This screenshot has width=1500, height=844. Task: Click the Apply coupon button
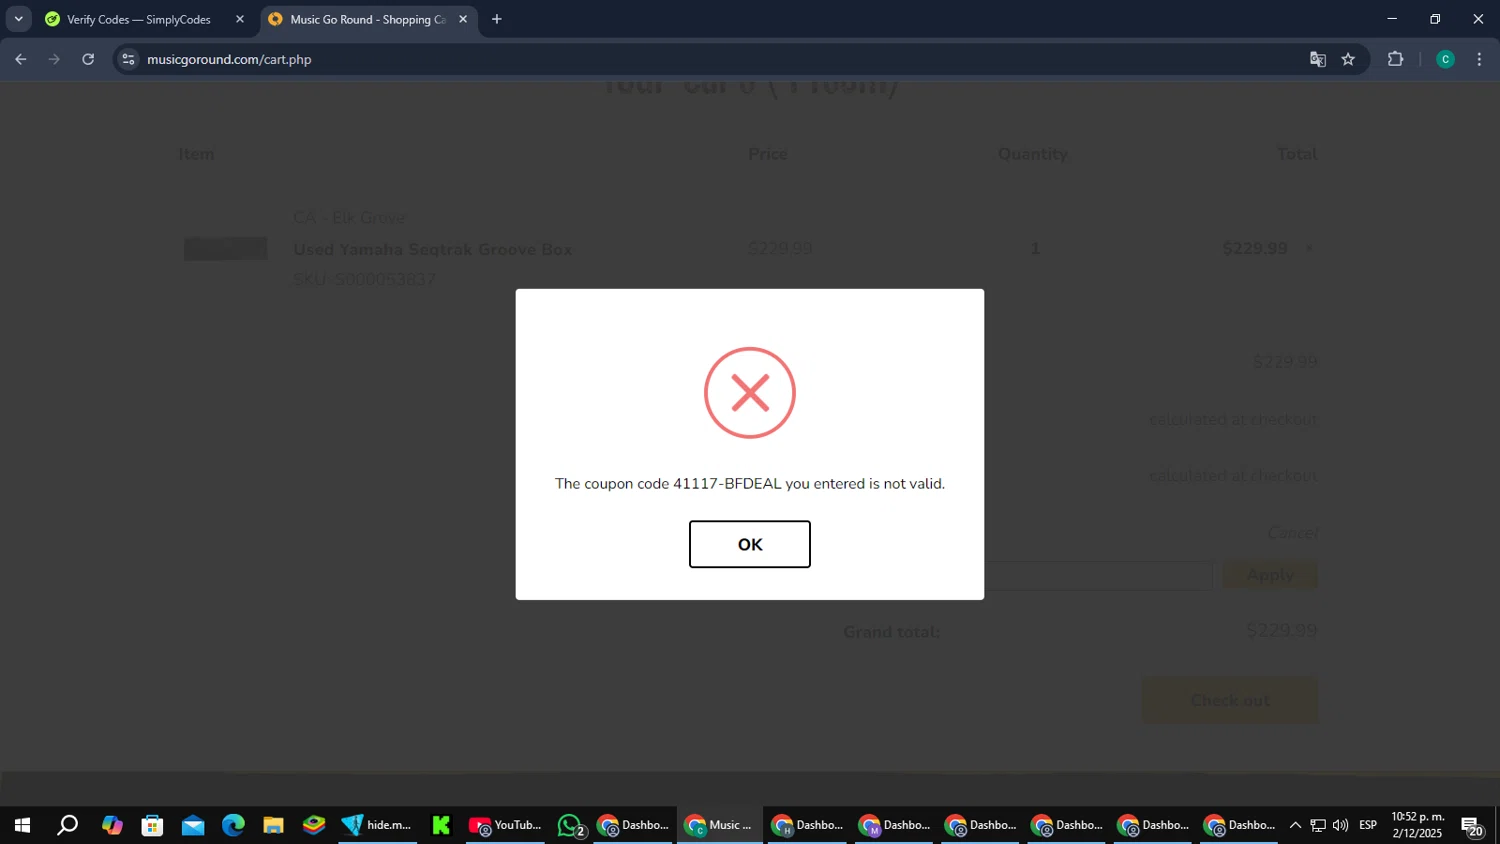pyautogui.click(x=1270, y=575)
